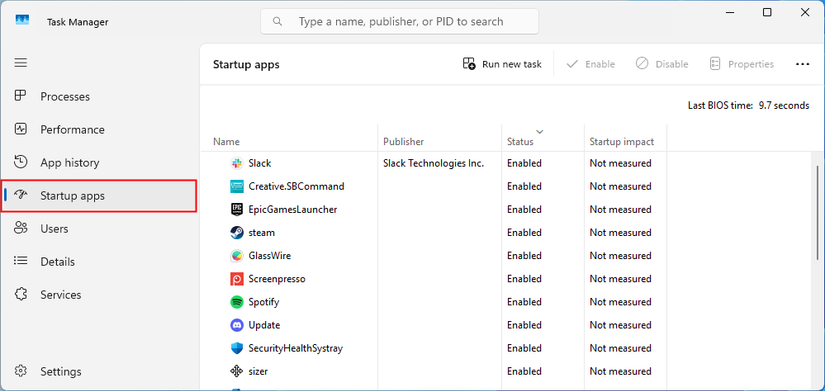Click Run new task button

click(502, 64)
